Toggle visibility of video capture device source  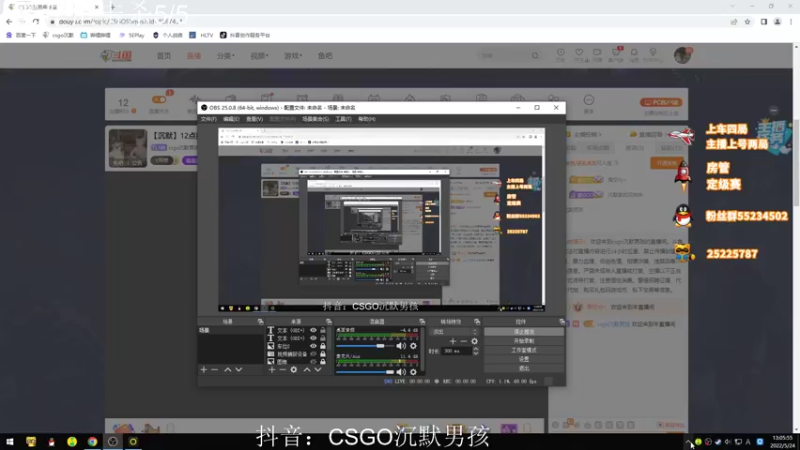(x=313, y=354)
